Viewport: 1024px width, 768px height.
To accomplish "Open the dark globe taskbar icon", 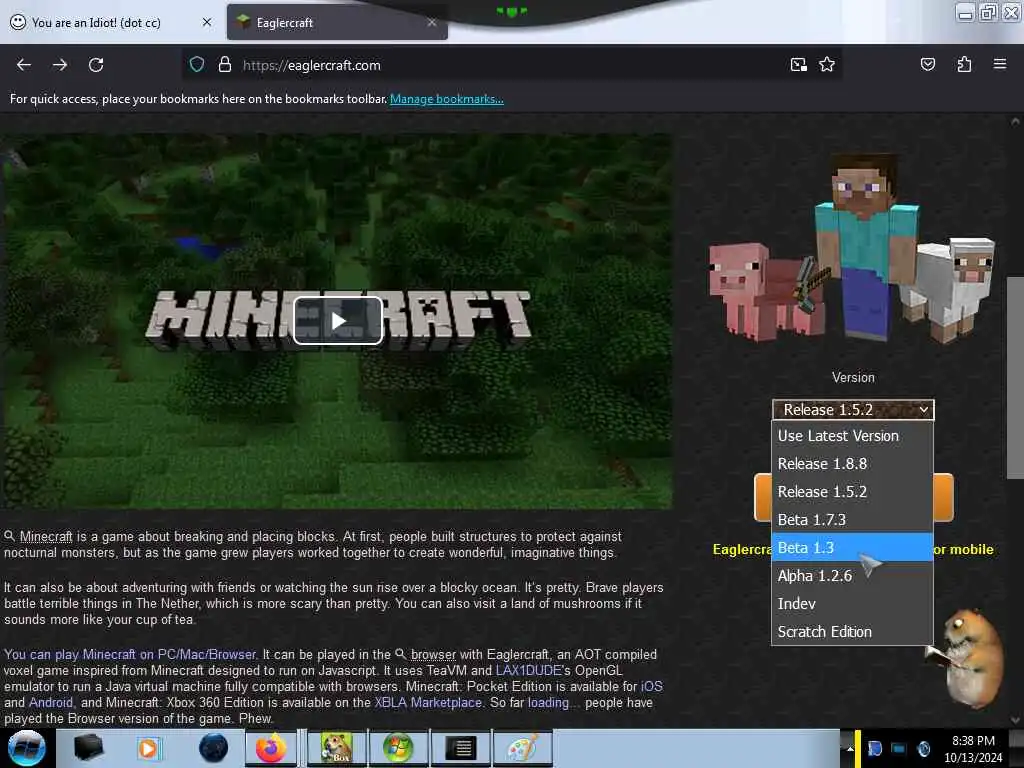I will [214, 748].
